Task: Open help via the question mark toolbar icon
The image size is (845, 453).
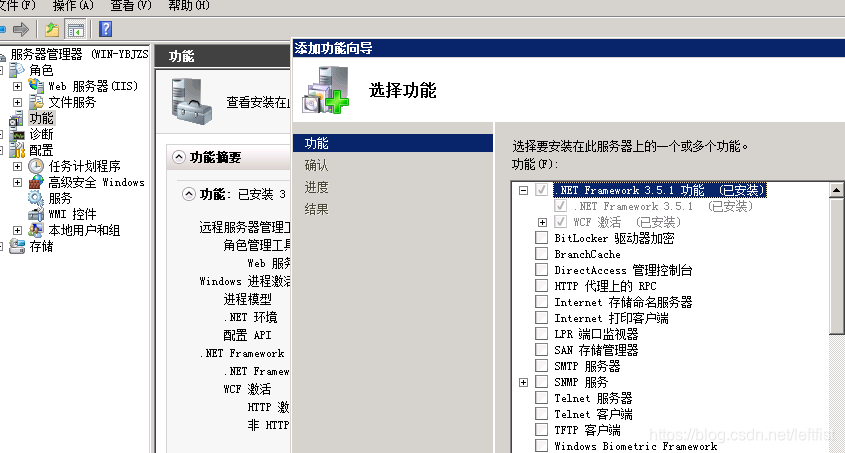Action: pos(106,29)
